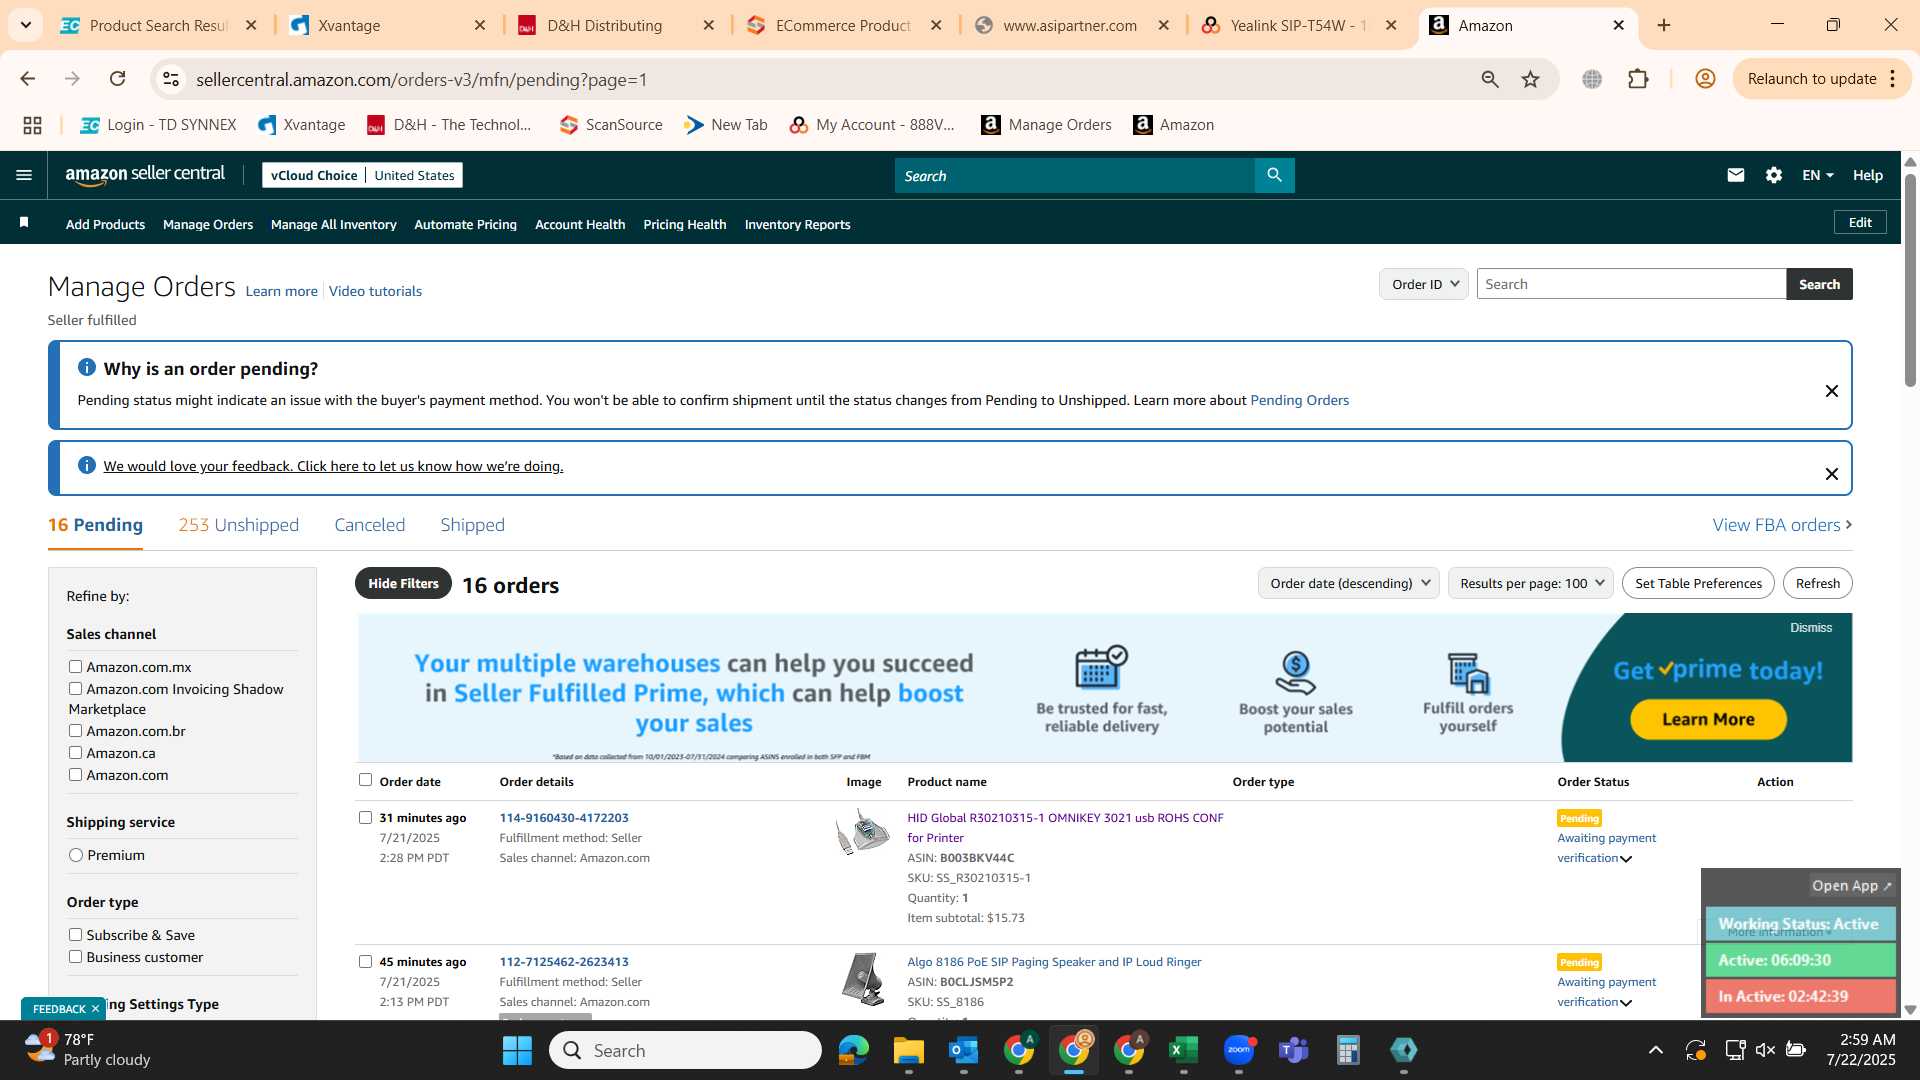Open the mail messages icon
Image resolution: width=1920 pixels, height=1080 pixels.
tap(1736, 175)
